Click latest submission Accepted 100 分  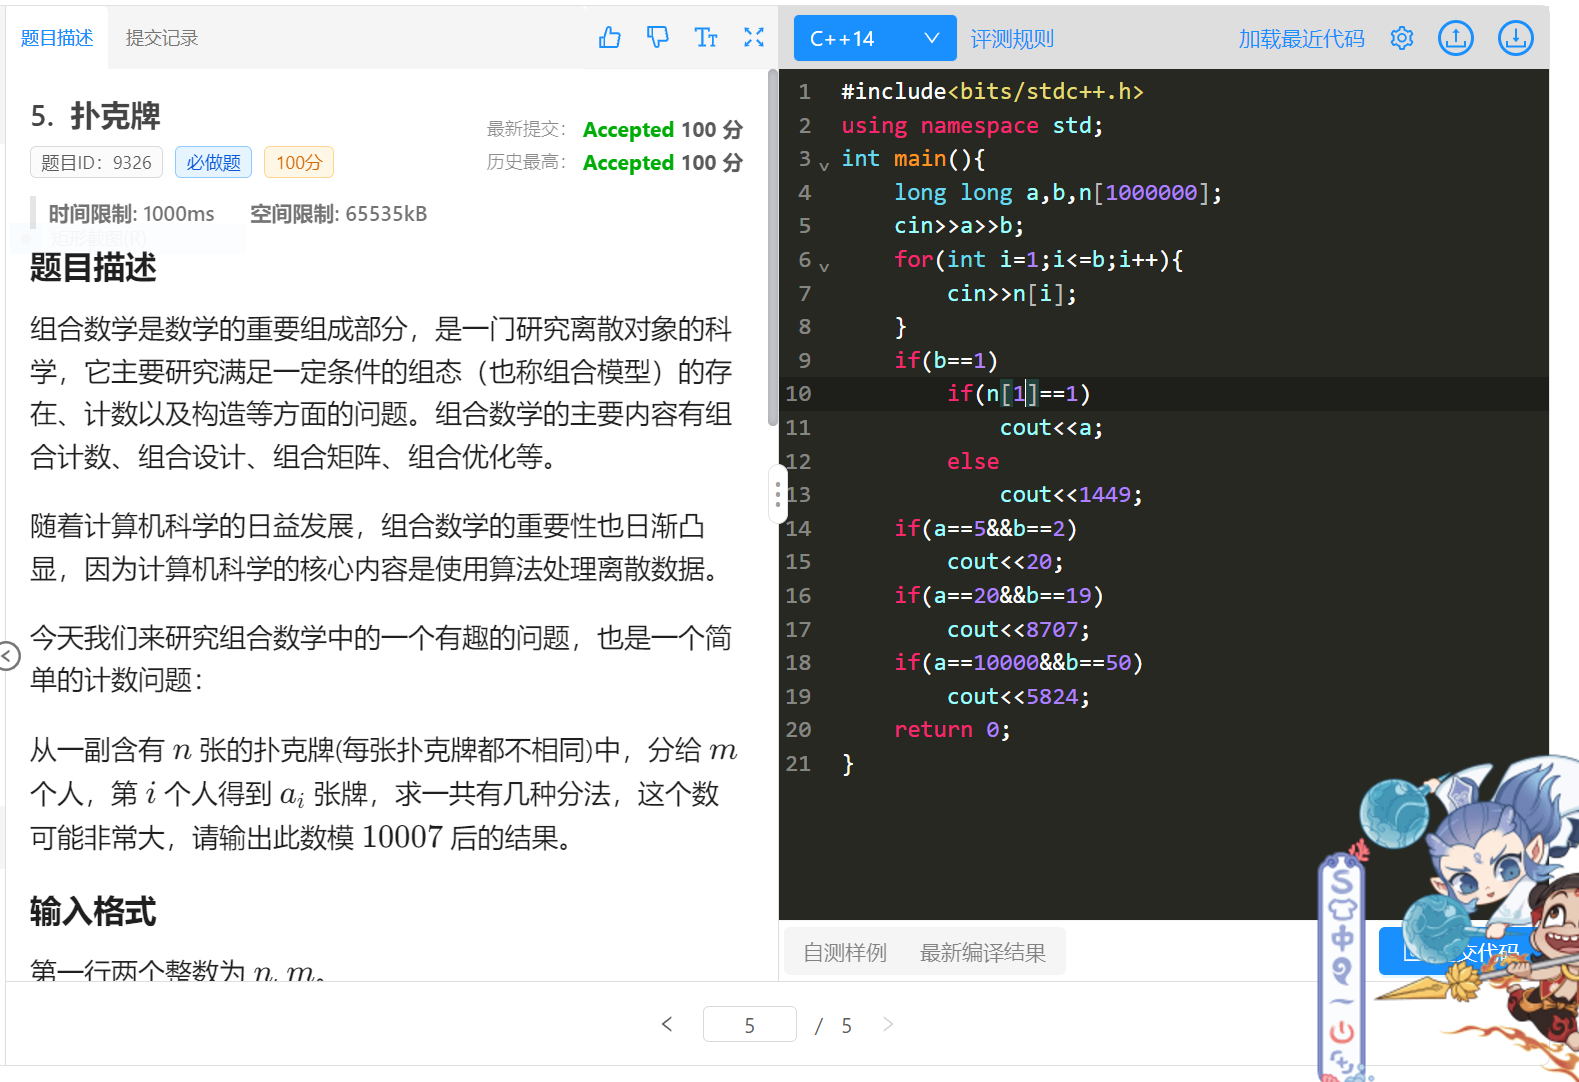coord(662,129)
